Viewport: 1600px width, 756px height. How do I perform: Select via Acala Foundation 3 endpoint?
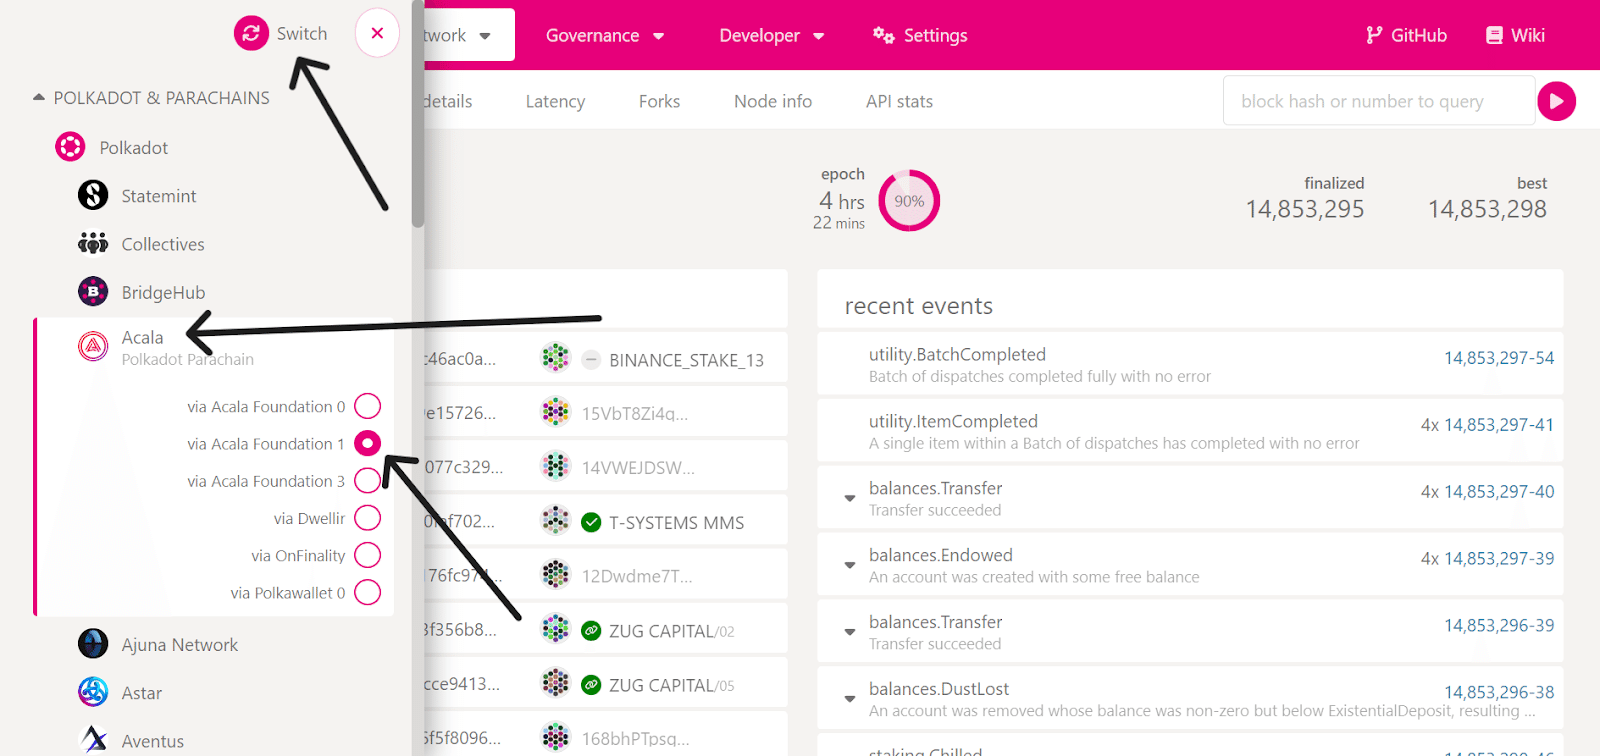tap(367, 480)
